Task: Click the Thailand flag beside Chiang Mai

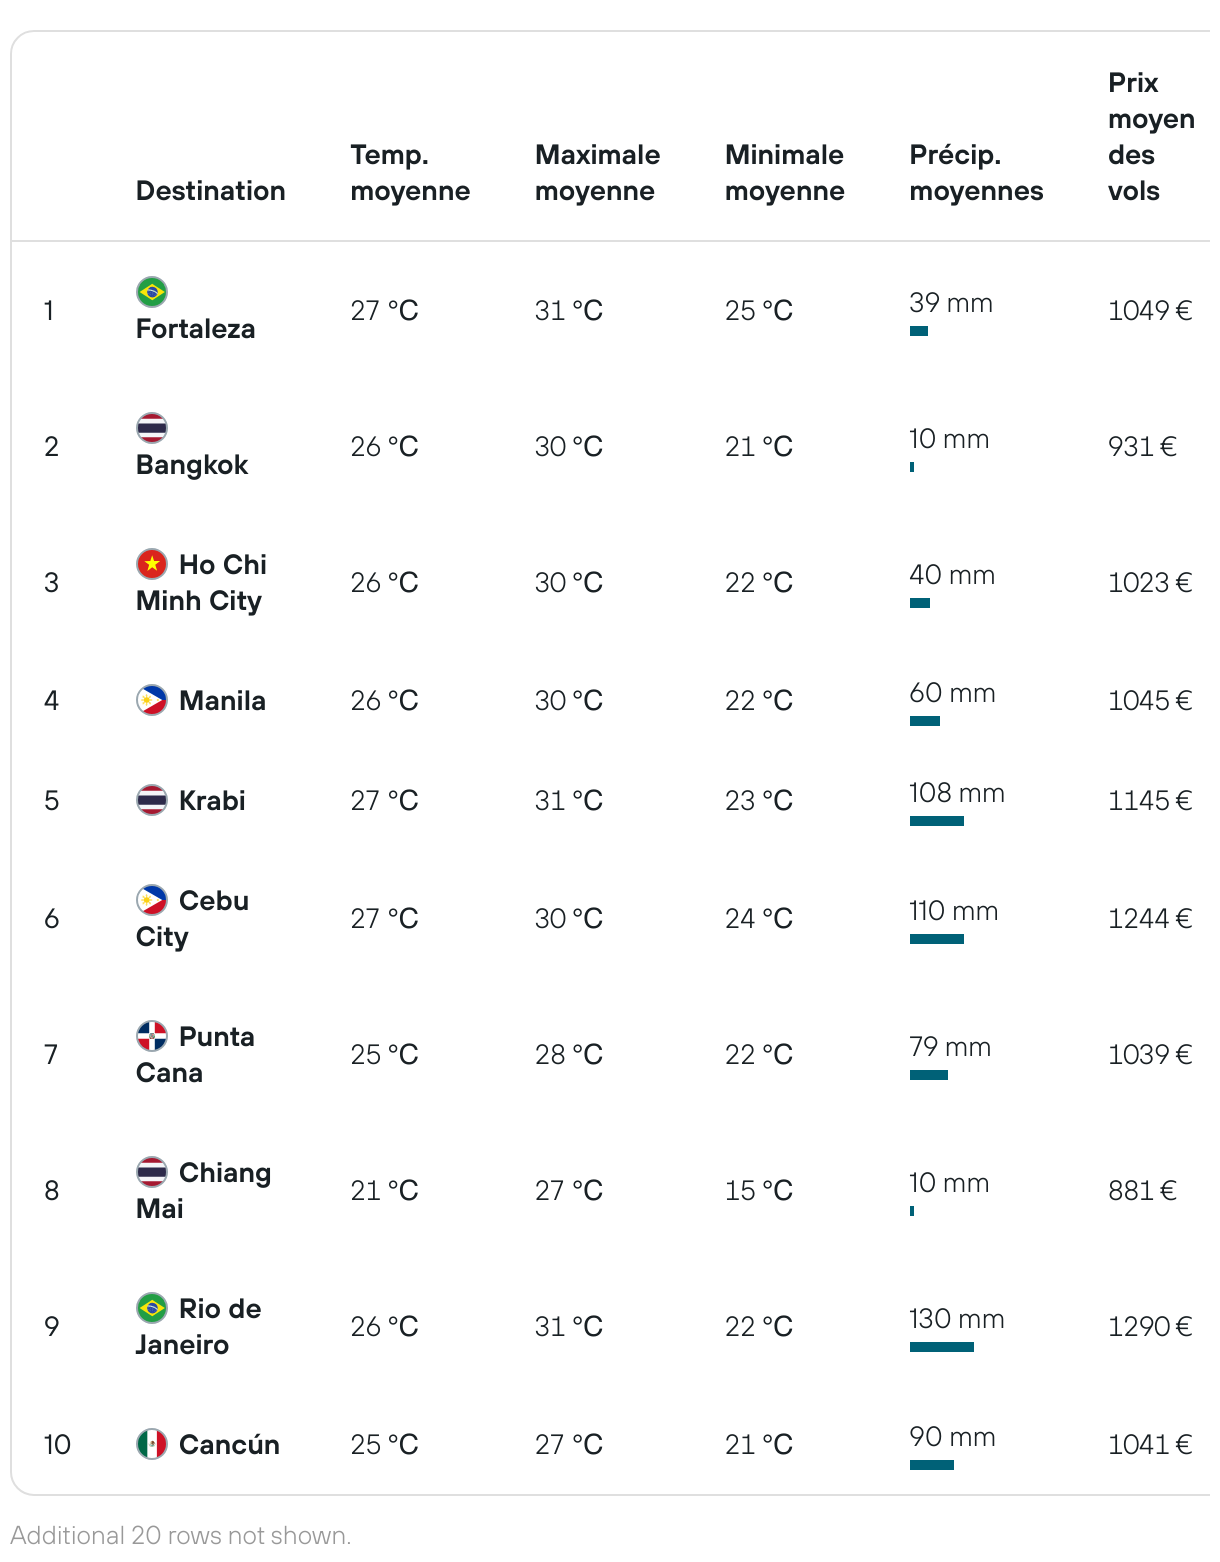Action: [152, 1172]
